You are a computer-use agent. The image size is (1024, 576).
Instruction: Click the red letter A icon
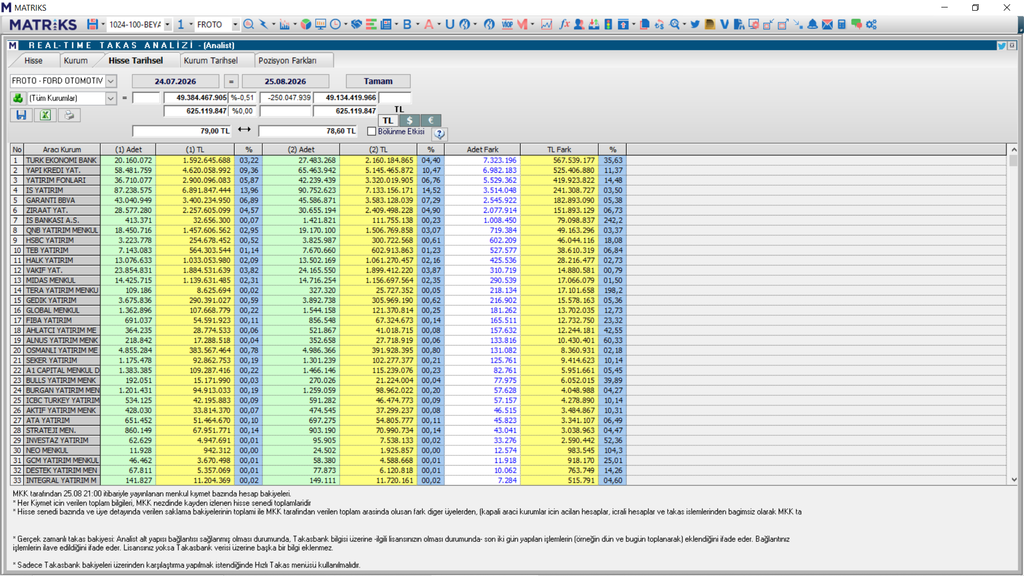pos(428,24)
